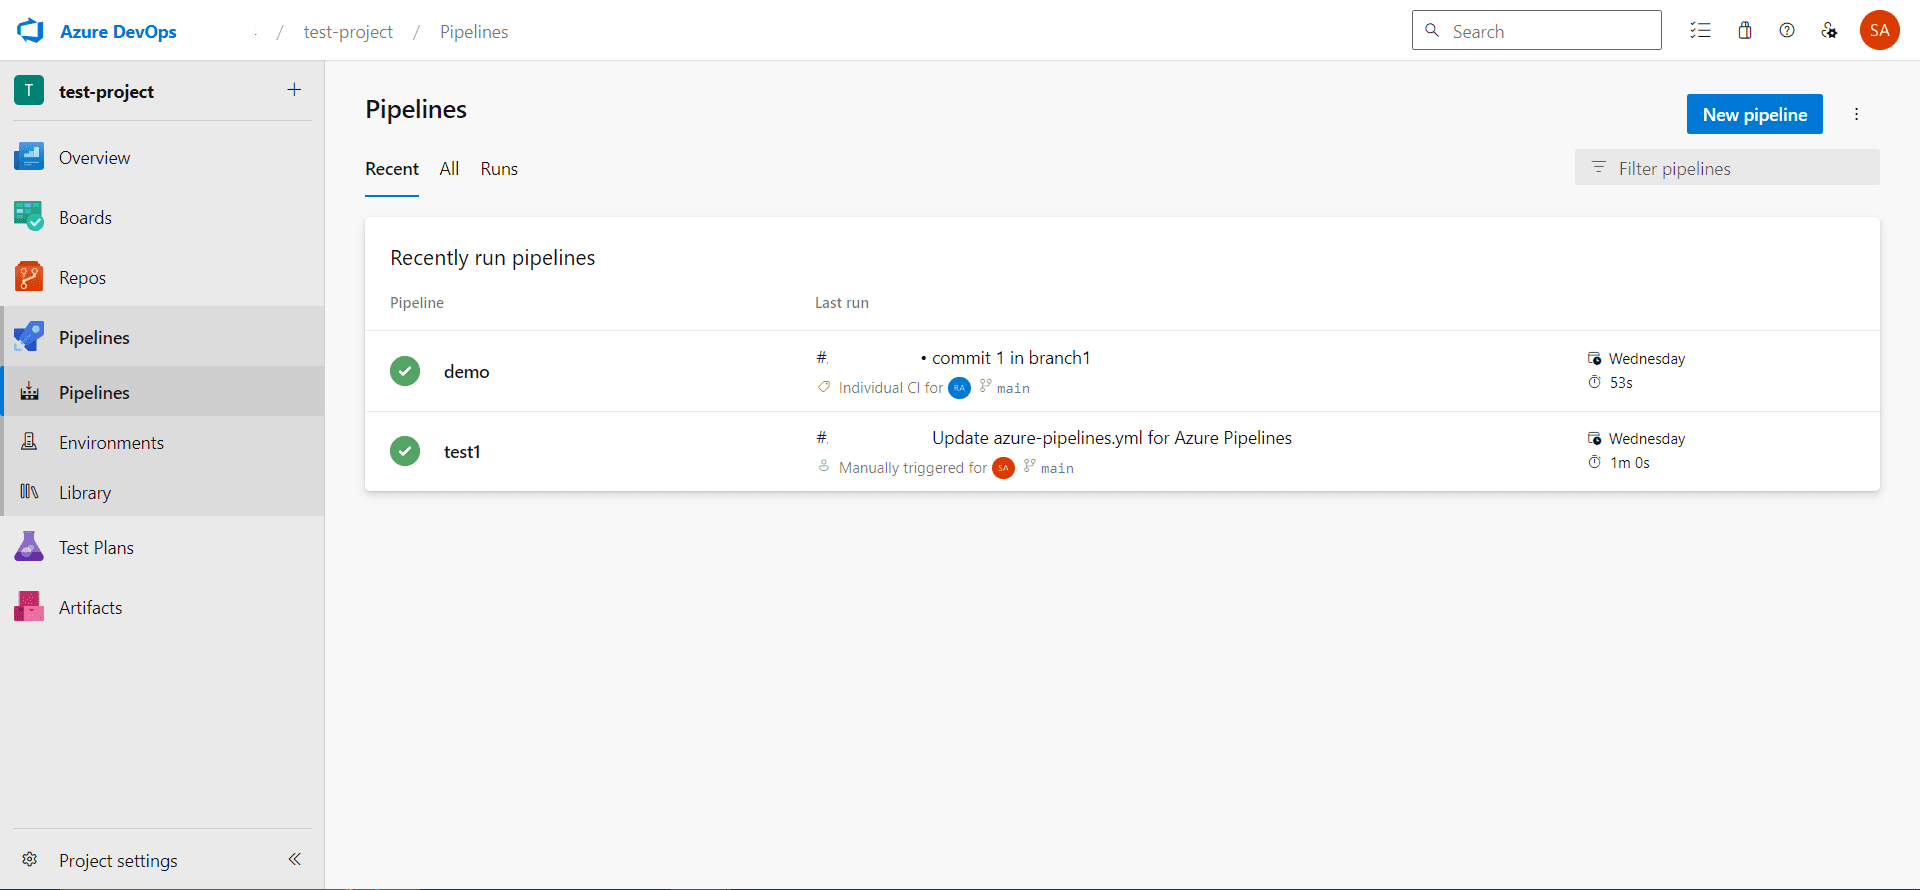The height and width of the screenshot is (890, 1920).
Task: Click the Azure DevOps logo icon
Action: [x=31, y=31]
